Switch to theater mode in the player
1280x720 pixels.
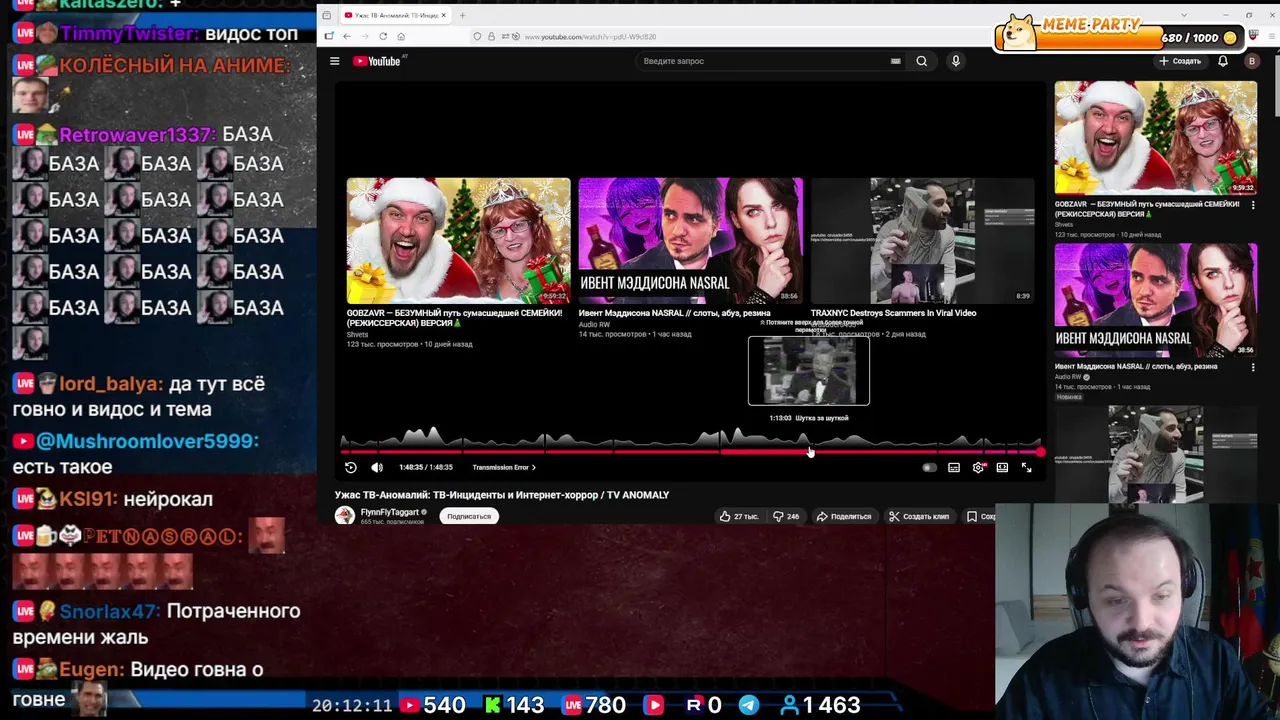pos(1002,467)
